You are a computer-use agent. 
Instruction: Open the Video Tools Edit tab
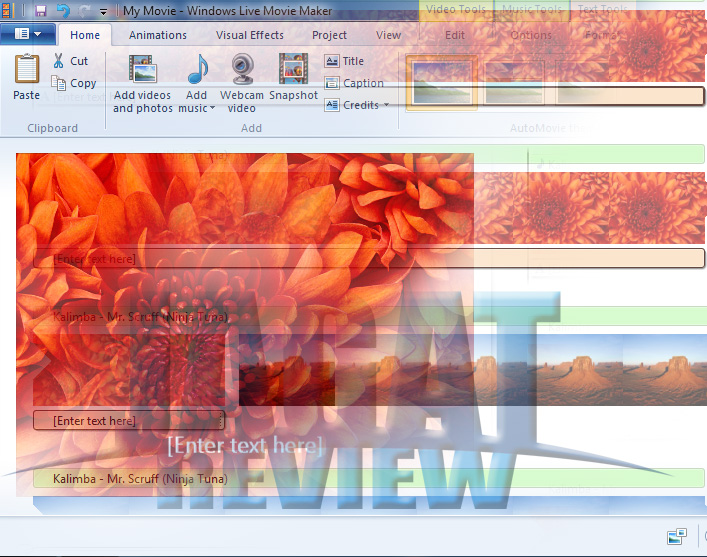(455, 35)
